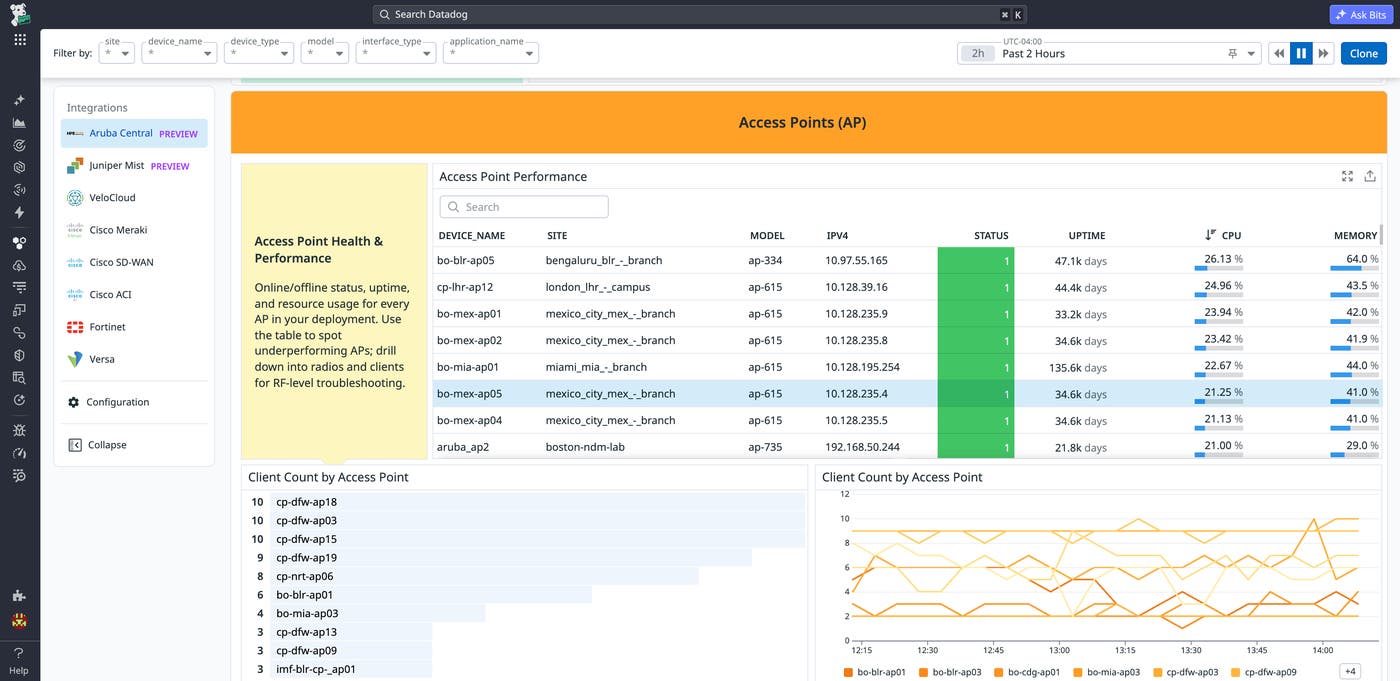Image resolution: width=1400 pixels, height=681 pixels.
Task: Open the lightning bolt icon in sidebar
Action: (19, 212)
